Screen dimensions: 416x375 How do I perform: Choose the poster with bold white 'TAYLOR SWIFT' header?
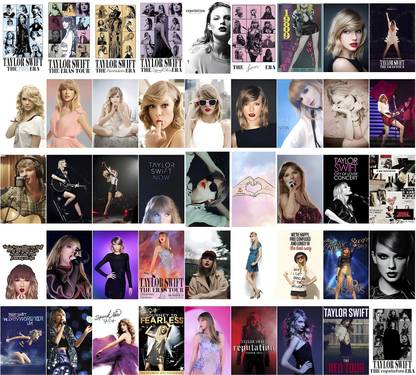(346, 340)
